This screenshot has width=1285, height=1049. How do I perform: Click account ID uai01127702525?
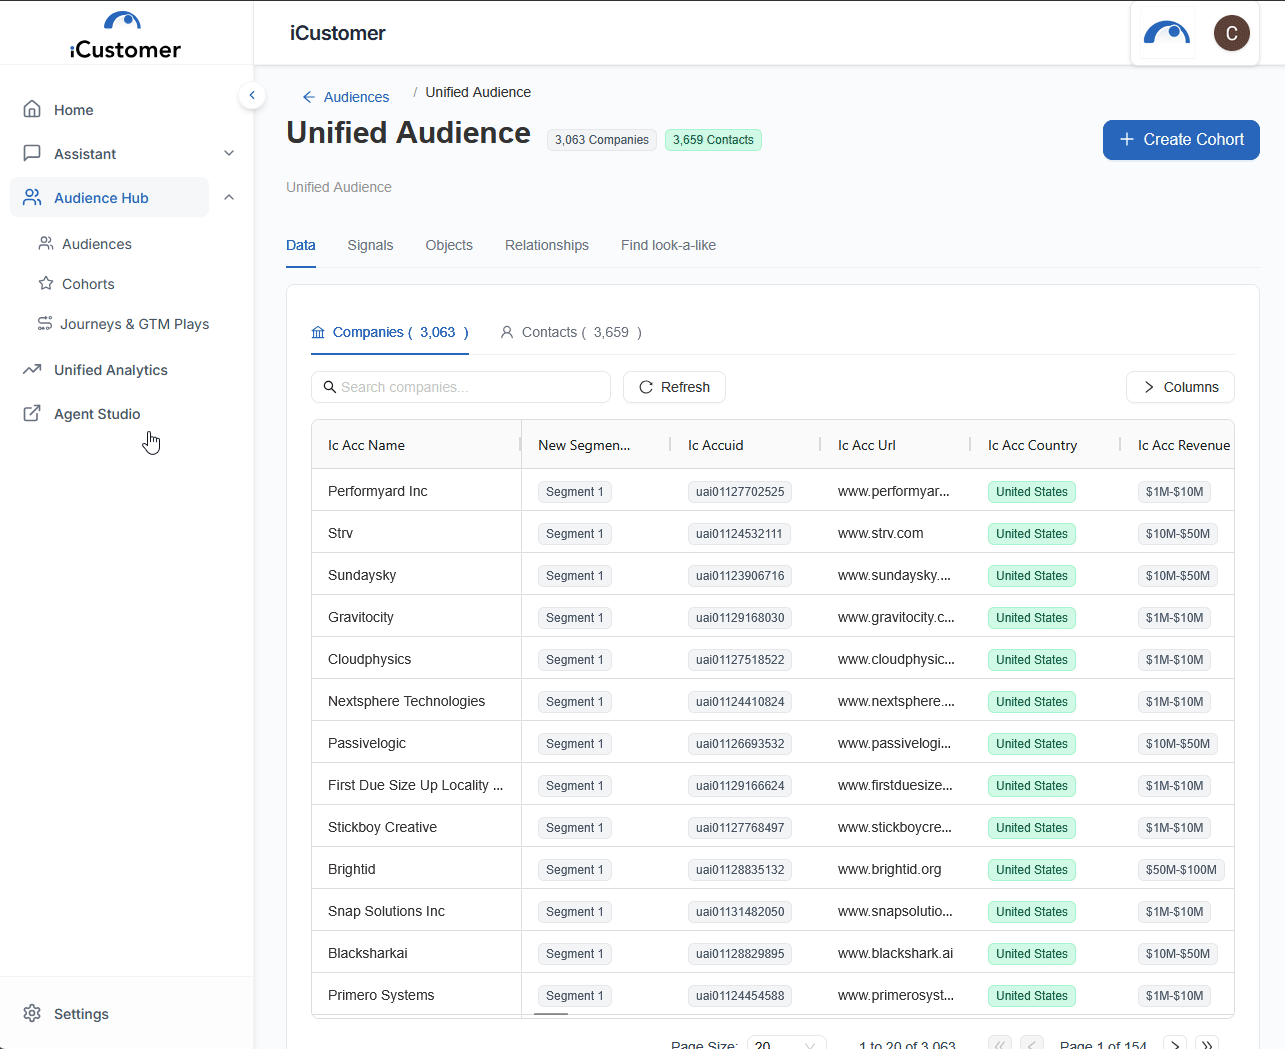(x=740, y=492)
